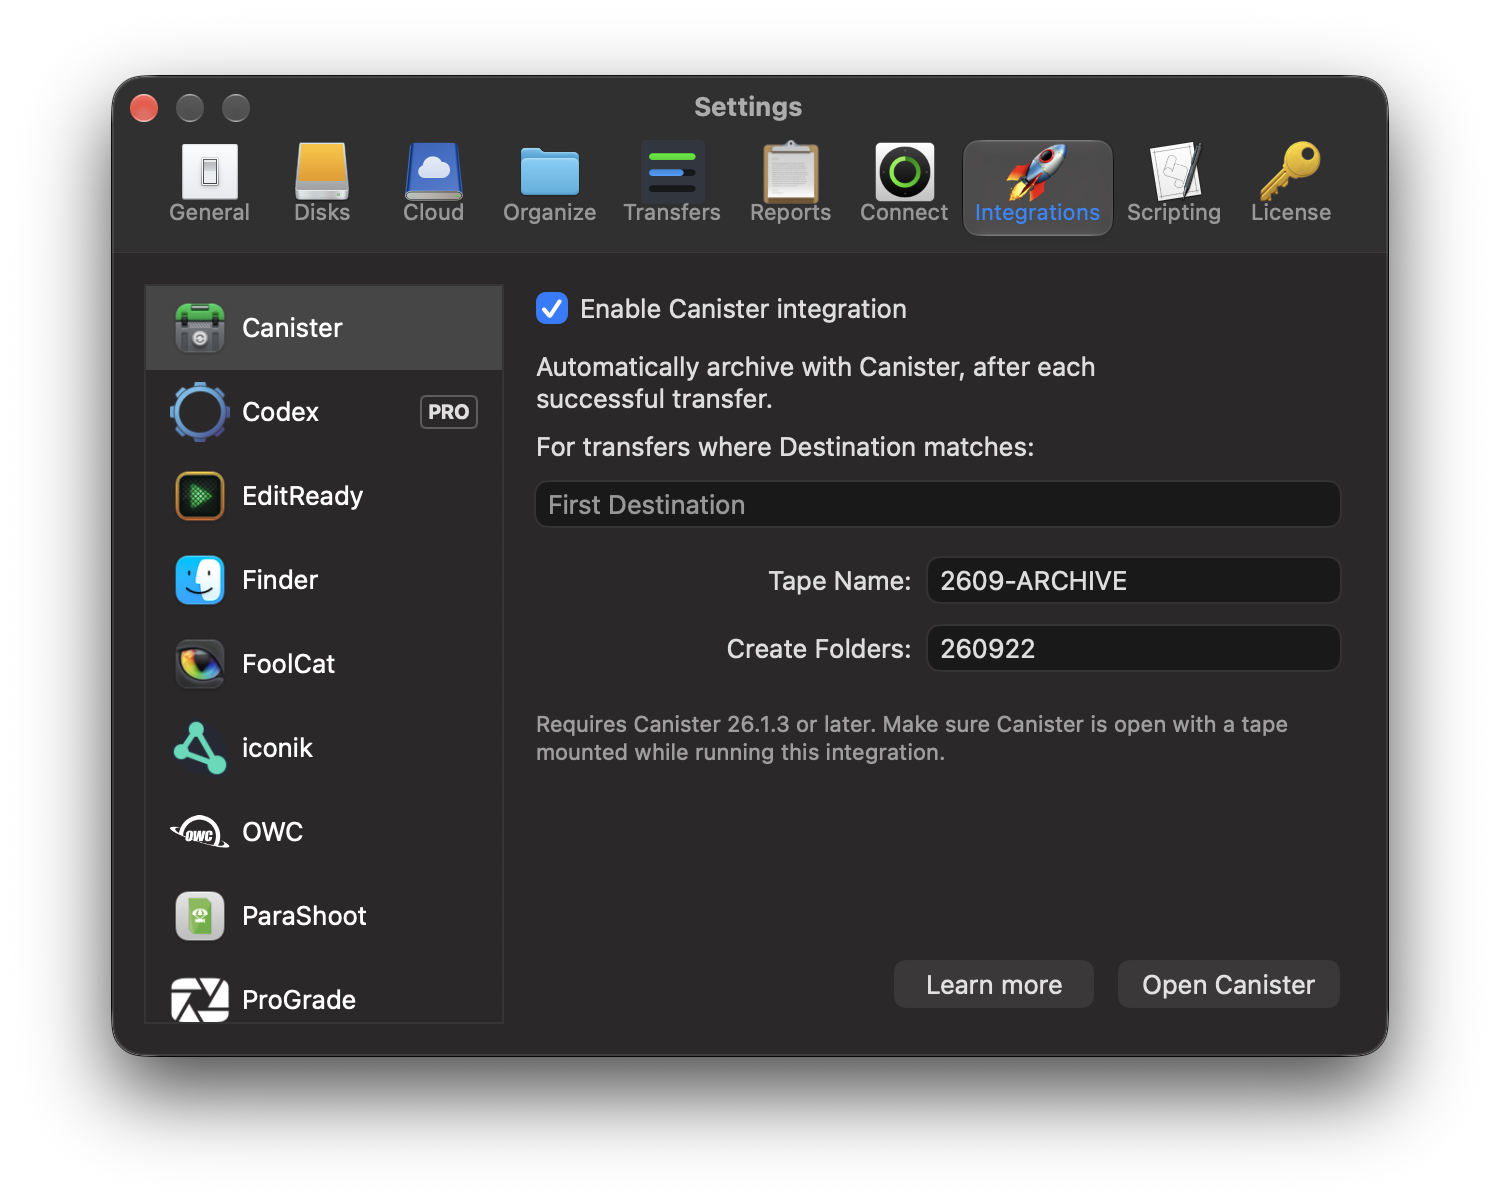Select the iconik integration label
1500x1204 pixels.
pos(278,748)
